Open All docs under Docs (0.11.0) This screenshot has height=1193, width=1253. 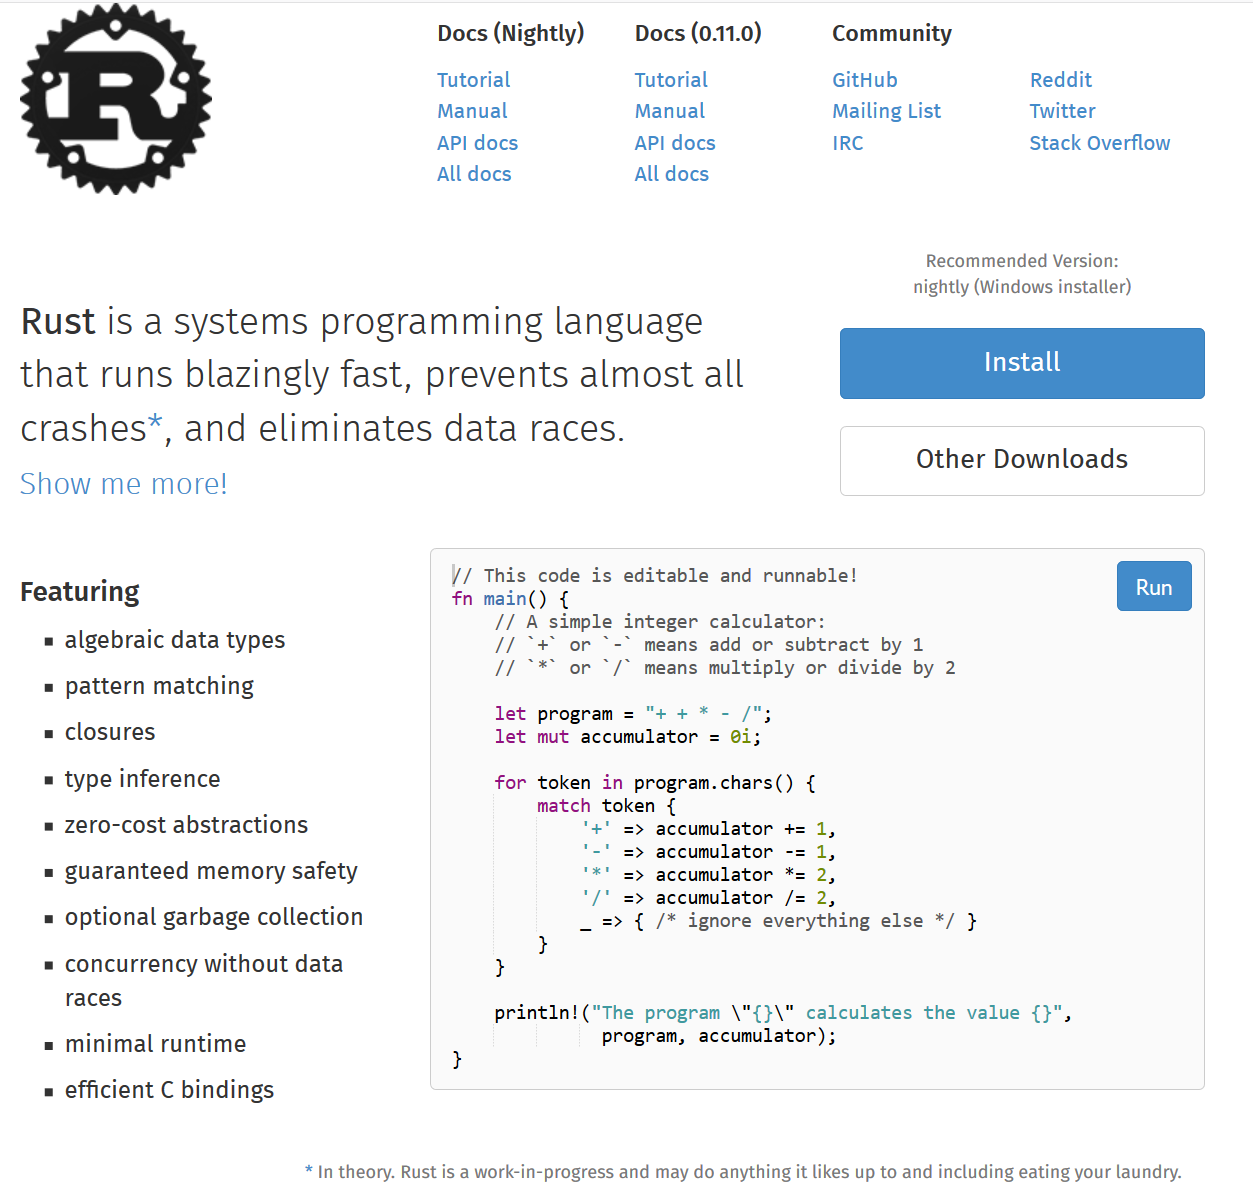tap(671, 174)
